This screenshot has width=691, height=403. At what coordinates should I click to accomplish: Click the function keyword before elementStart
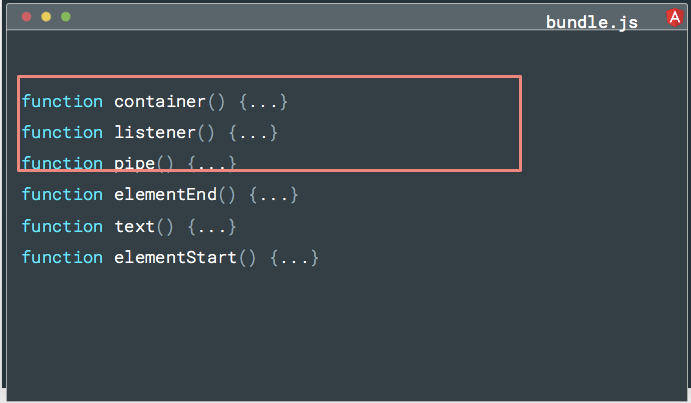pos(62,257)
